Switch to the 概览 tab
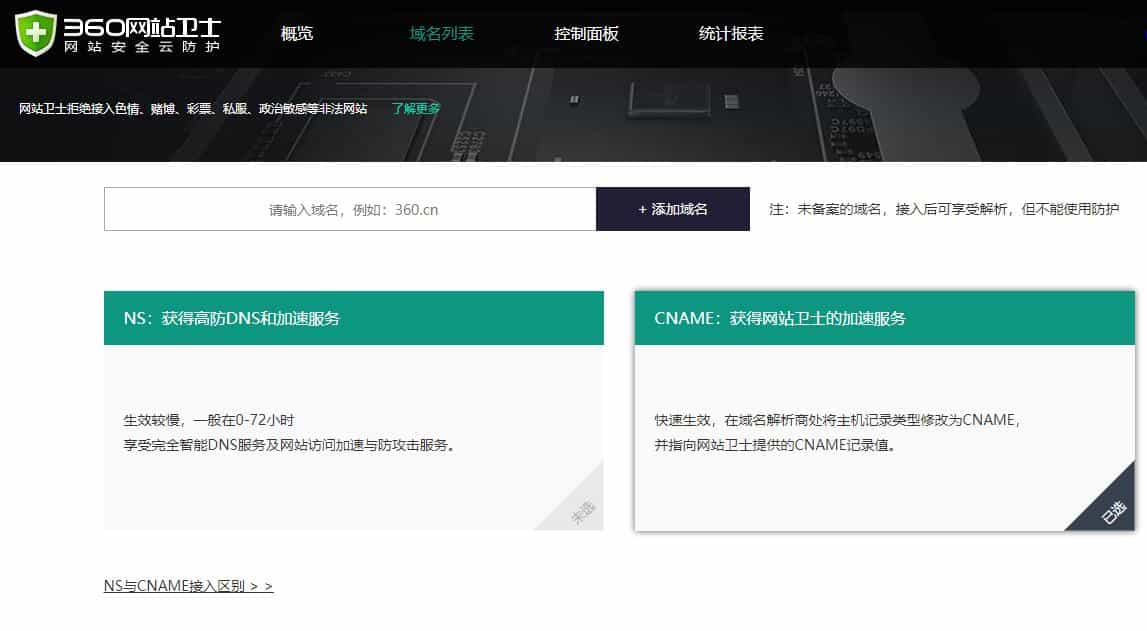 coord(297,33)
